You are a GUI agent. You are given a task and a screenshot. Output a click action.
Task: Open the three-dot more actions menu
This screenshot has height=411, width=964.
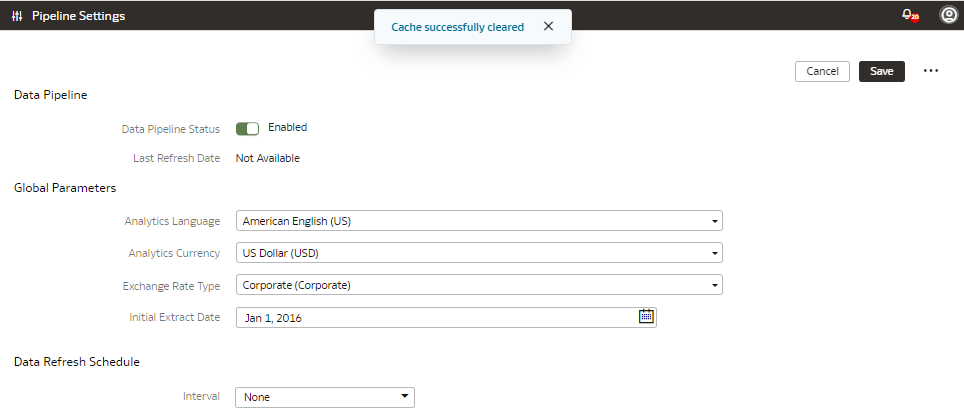point(931,71)
